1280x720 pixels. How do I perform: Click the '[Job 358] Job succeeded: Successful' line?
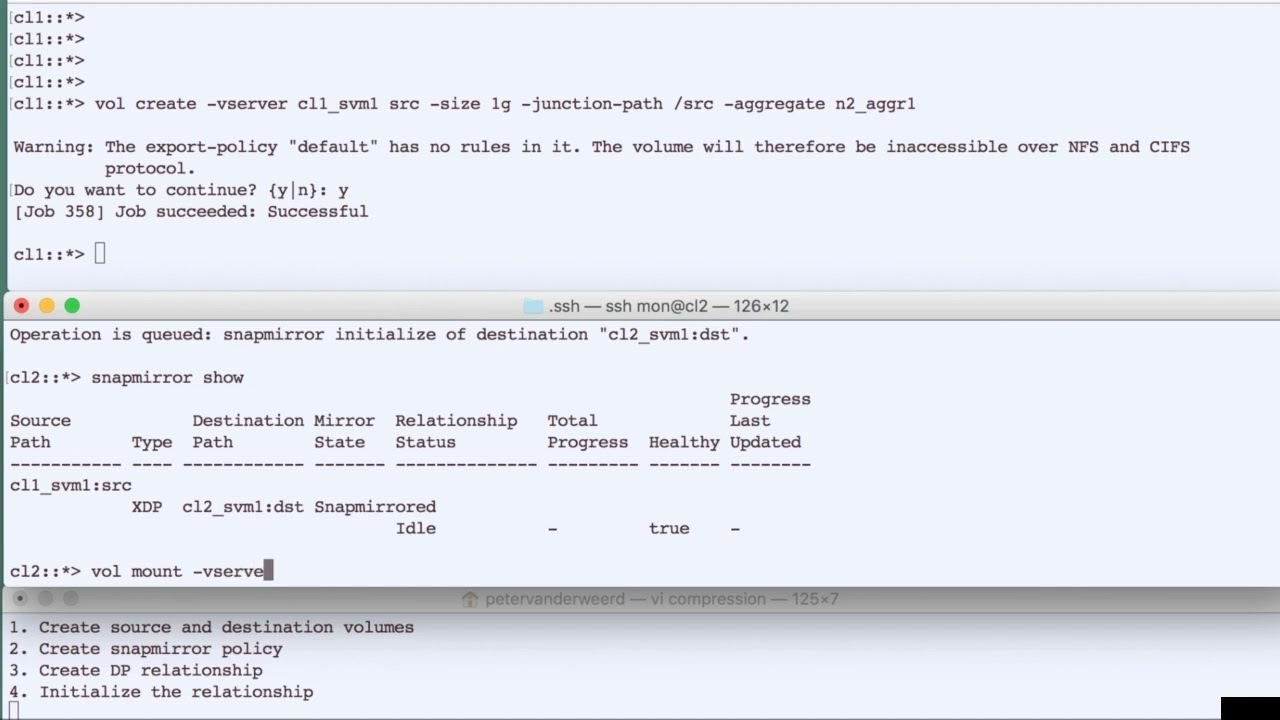(x=191, y=211)
